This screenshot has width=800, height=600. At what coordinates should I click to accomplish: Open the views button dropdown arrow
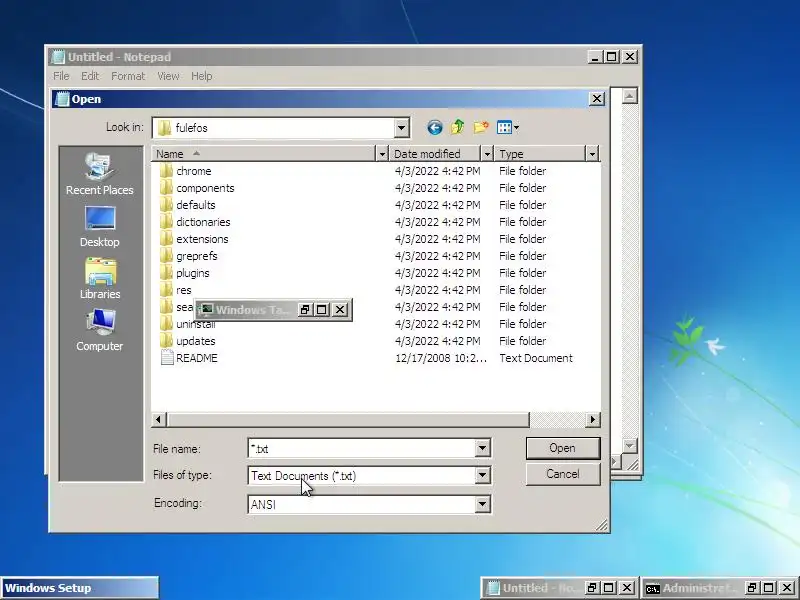click(x=516, y=128)
